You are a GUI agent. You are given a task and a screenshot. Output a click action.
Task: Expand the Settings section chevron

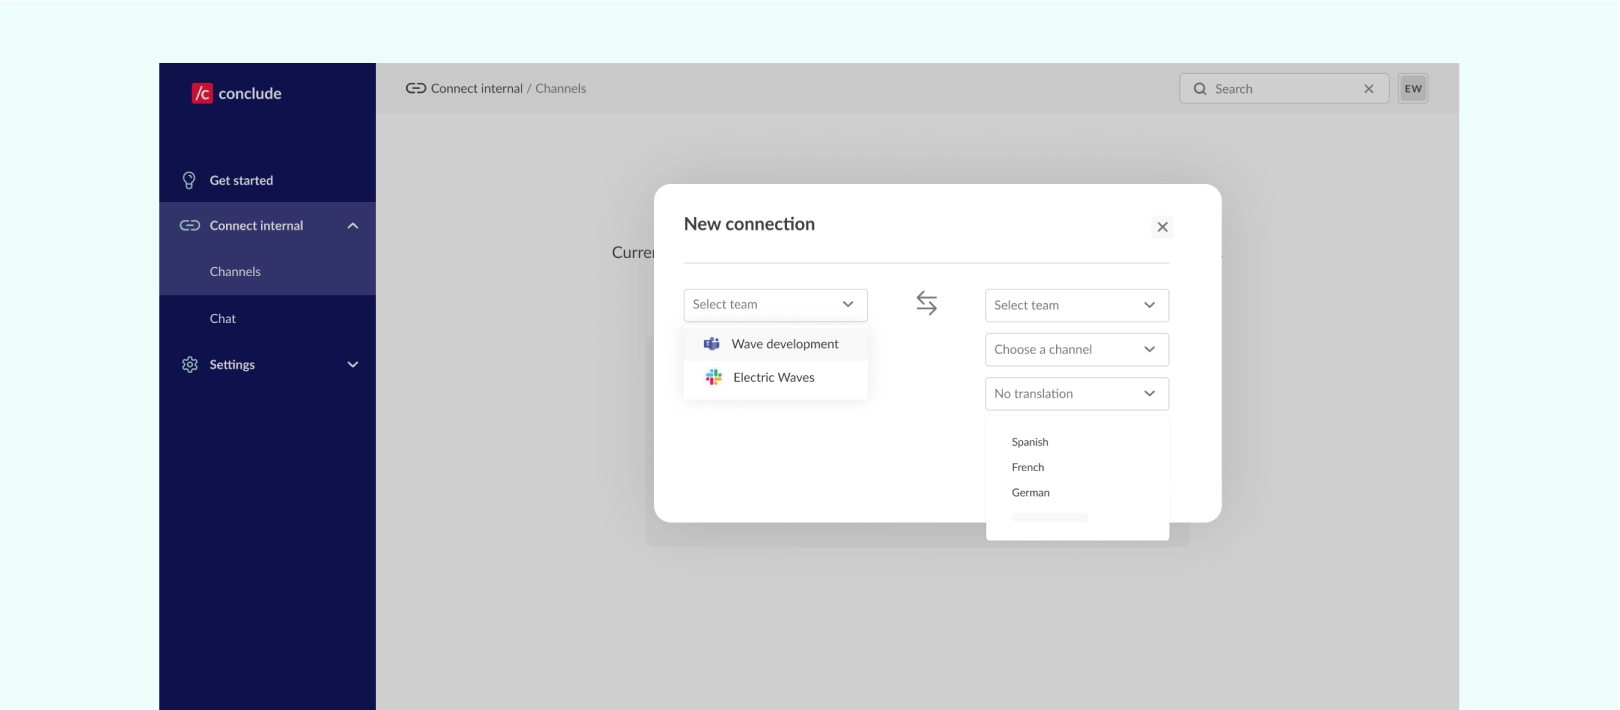click(x=352, y=365)
